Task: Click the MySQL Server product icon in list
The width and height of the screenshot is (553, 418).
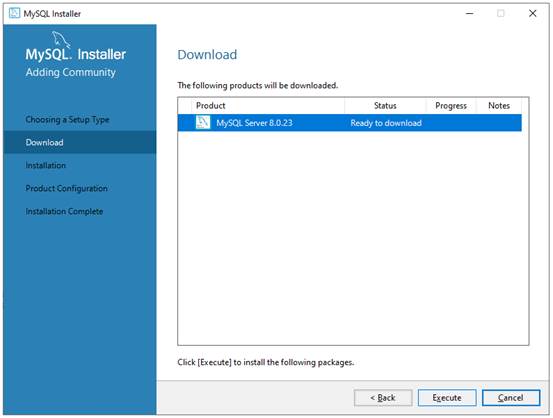Action: click(203, 122)
